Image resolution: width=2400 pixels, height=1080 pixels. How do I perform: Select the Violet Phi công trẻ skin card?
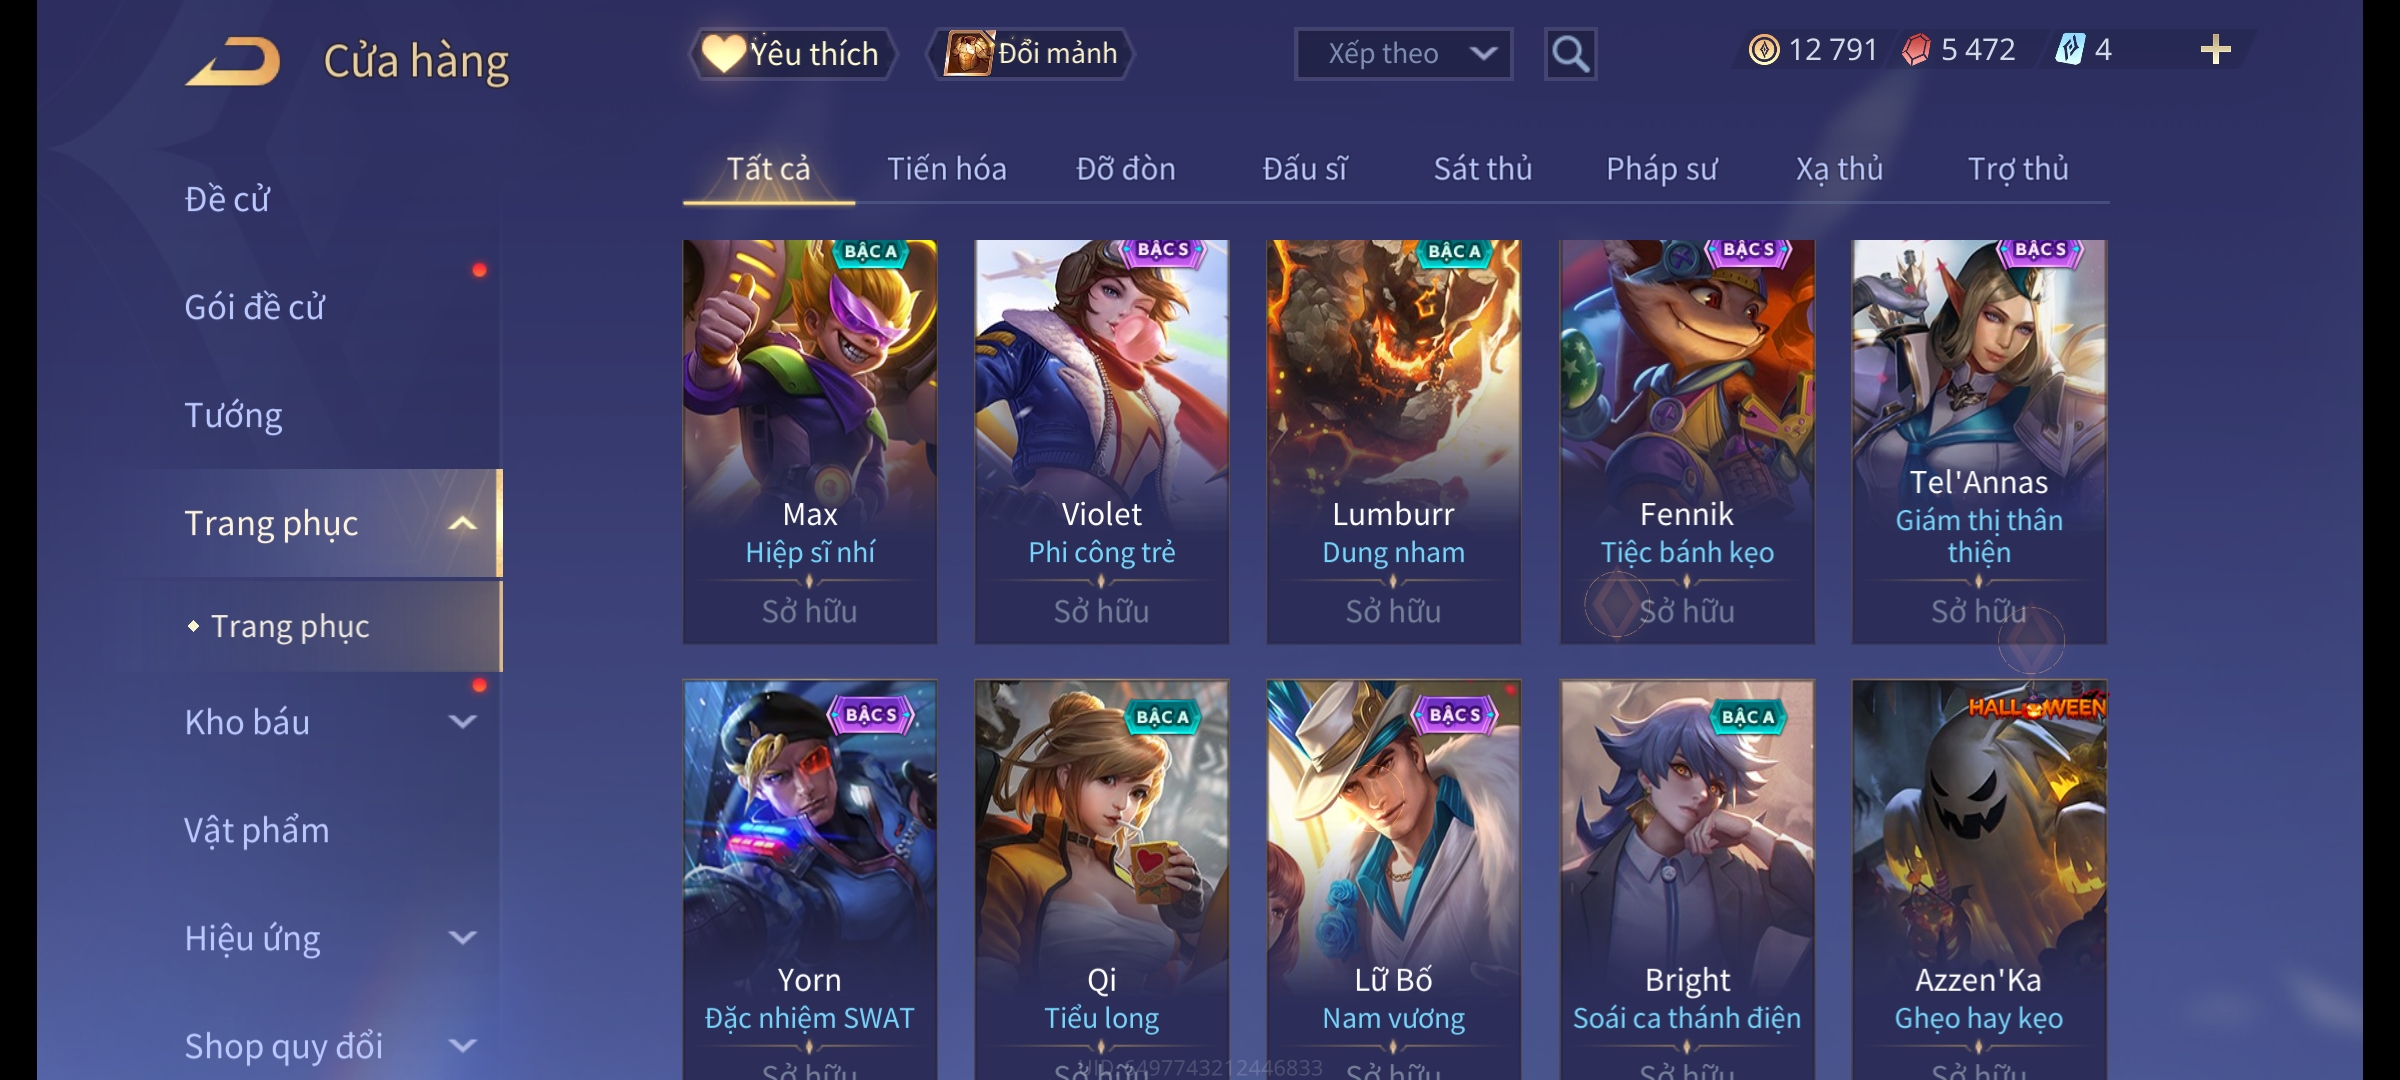[x=1102, y=441]
